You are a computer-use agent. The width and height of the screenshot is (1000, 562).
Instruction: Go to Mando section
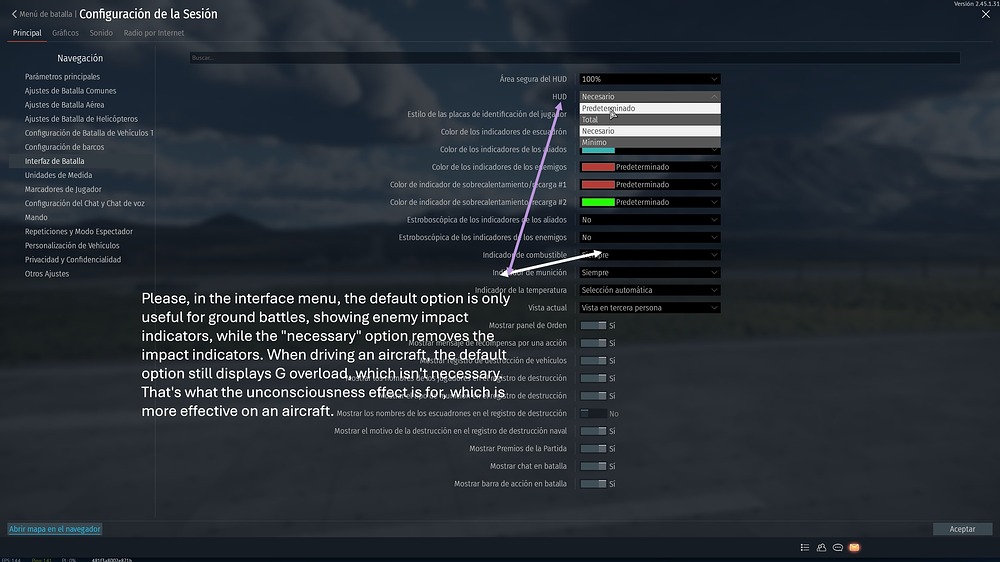pos(36,218)
